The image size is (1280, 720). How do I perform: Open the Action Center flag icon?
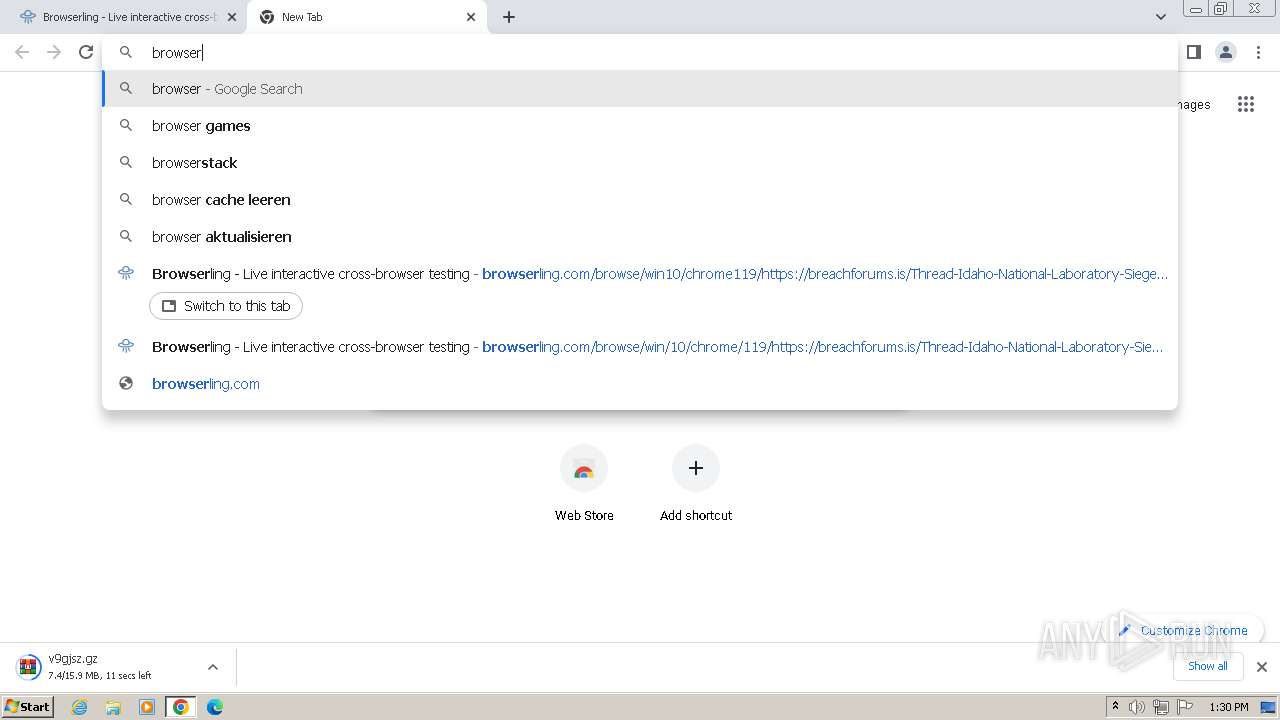tap(1185, 707)
